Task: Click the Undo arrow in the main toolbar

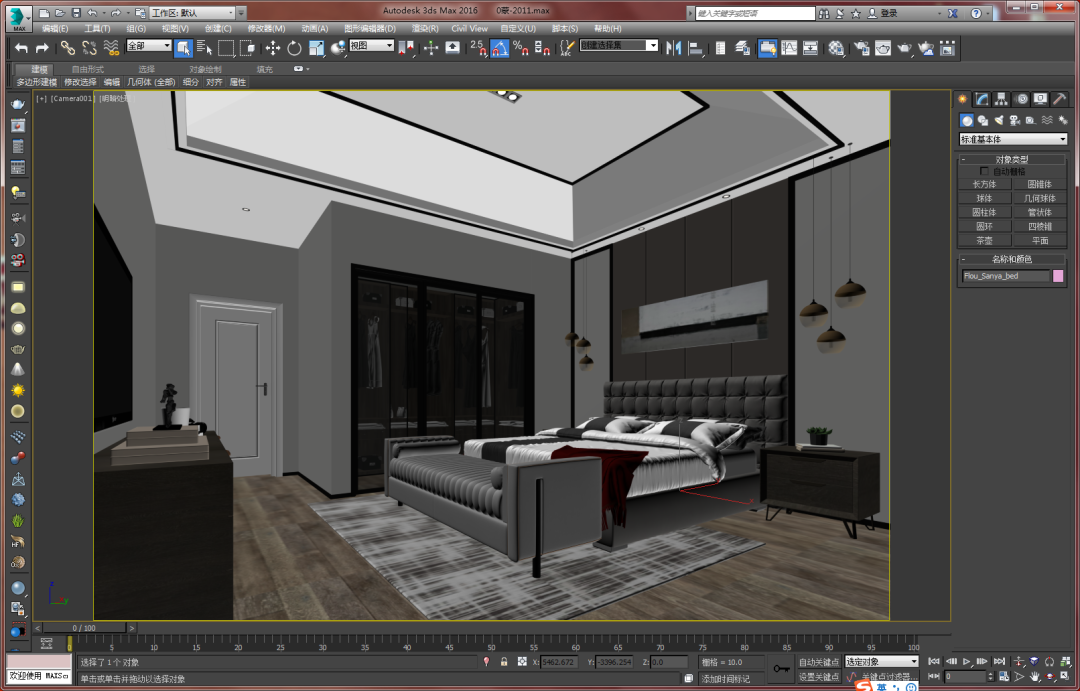Action: point(21,48)
